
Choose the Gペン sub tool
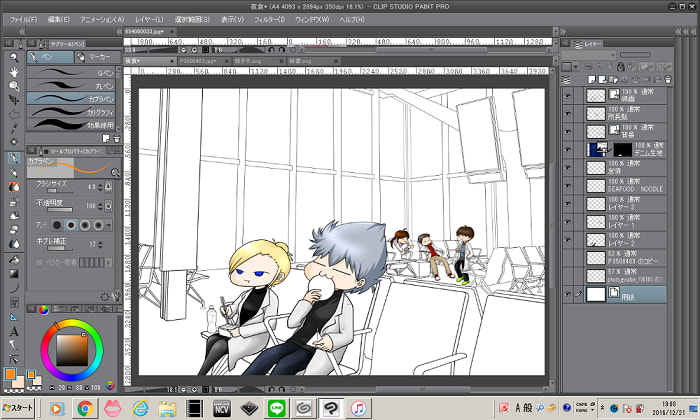[x=71, y=72]
